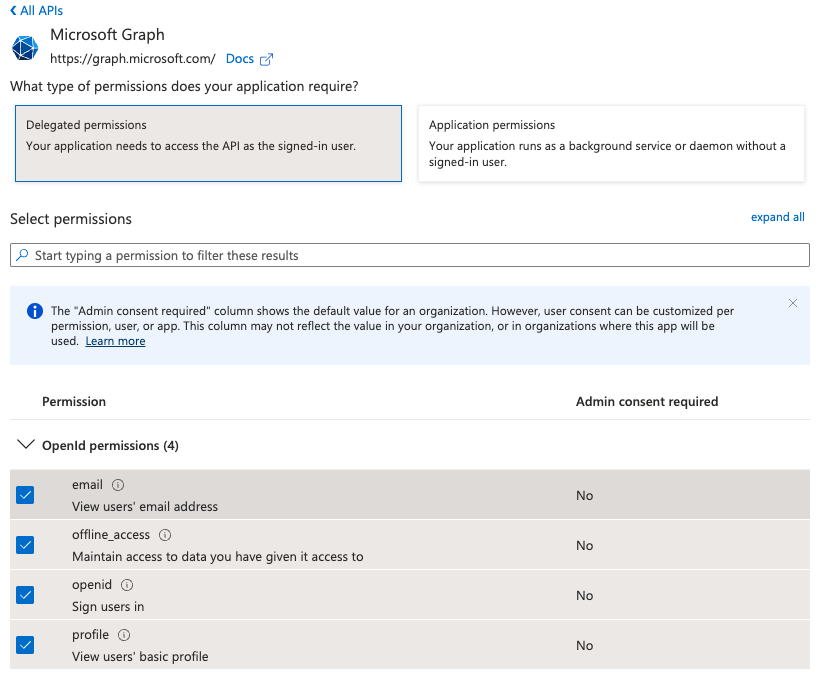Click the No value in email row

[x=584, y=495]
